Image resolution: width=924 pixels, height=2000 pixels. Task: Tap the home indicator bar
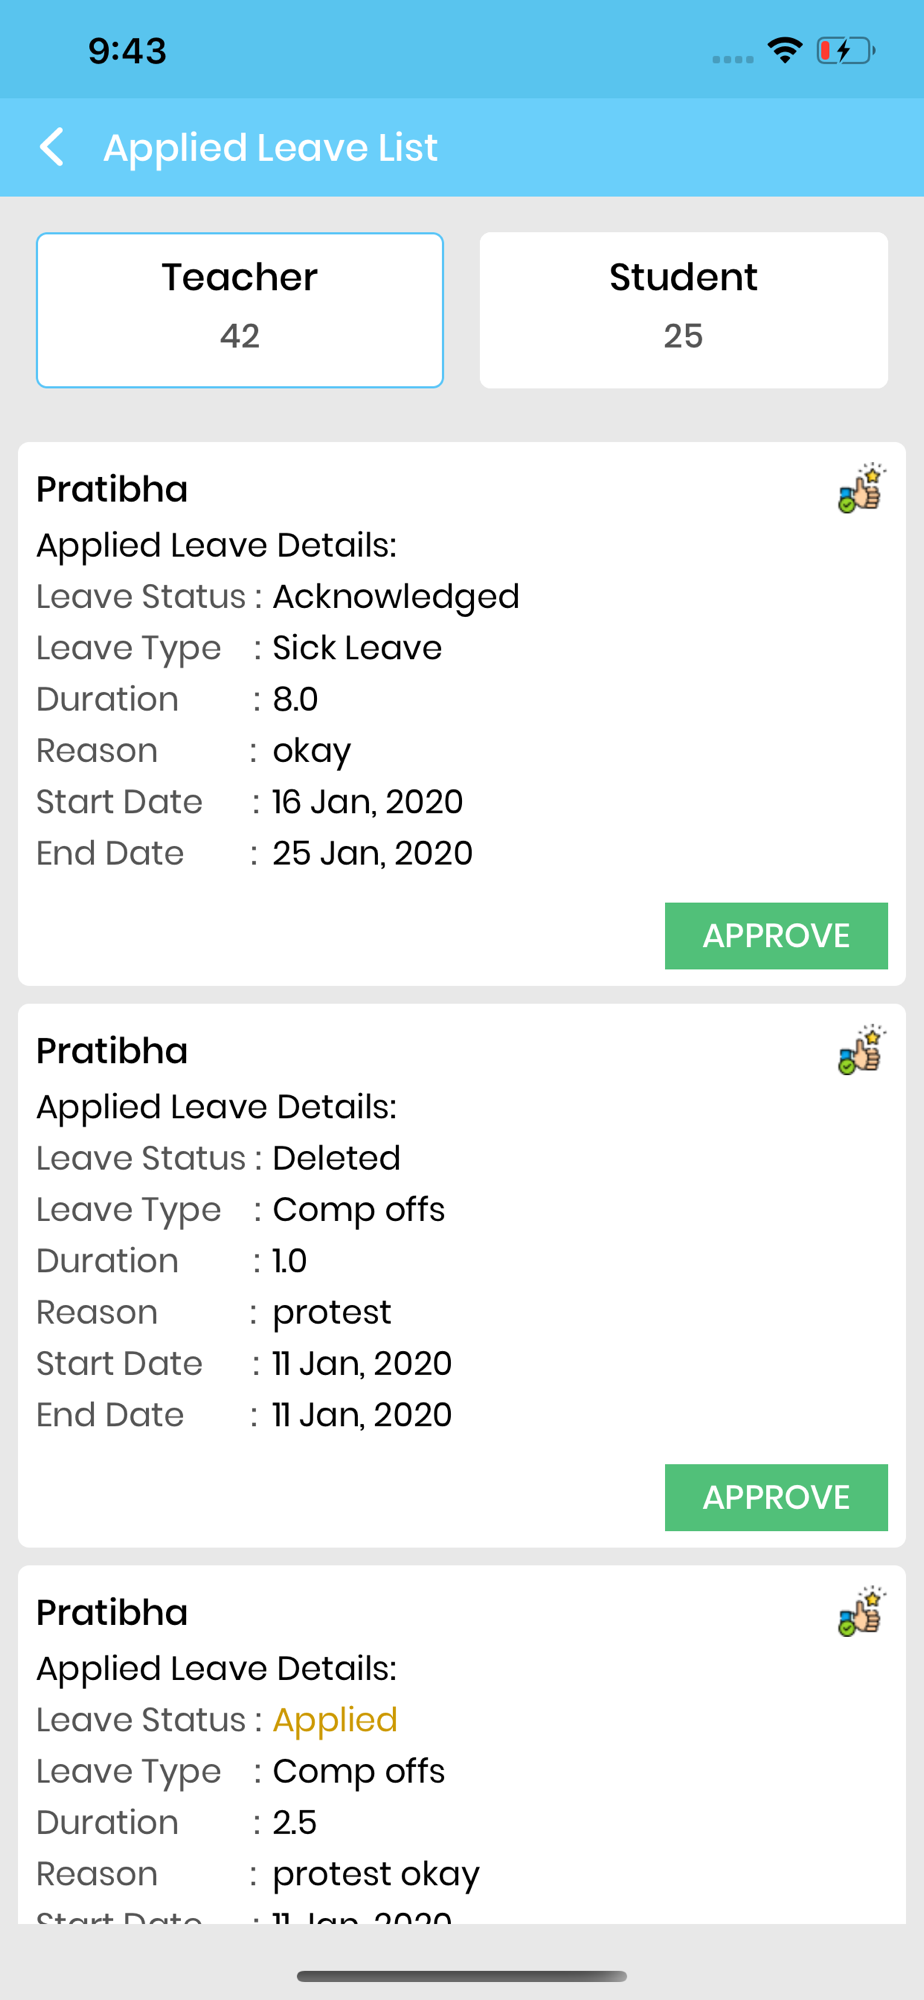(x=462, y=1976)
